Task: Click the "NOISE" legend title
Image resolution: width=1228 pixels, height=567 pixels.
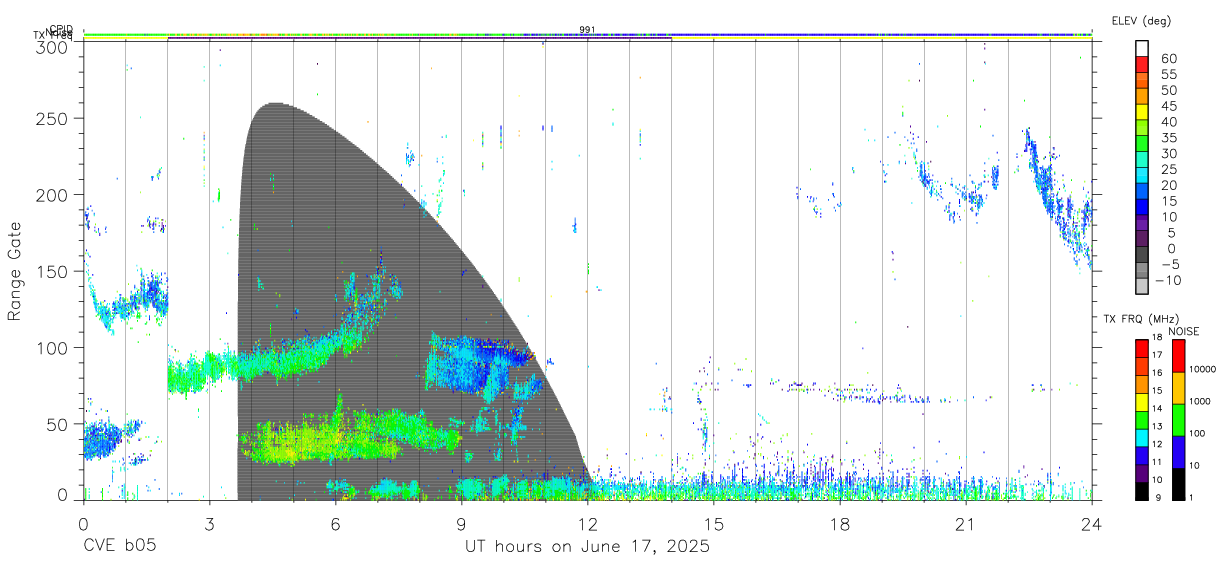Action: point(1183,331)
